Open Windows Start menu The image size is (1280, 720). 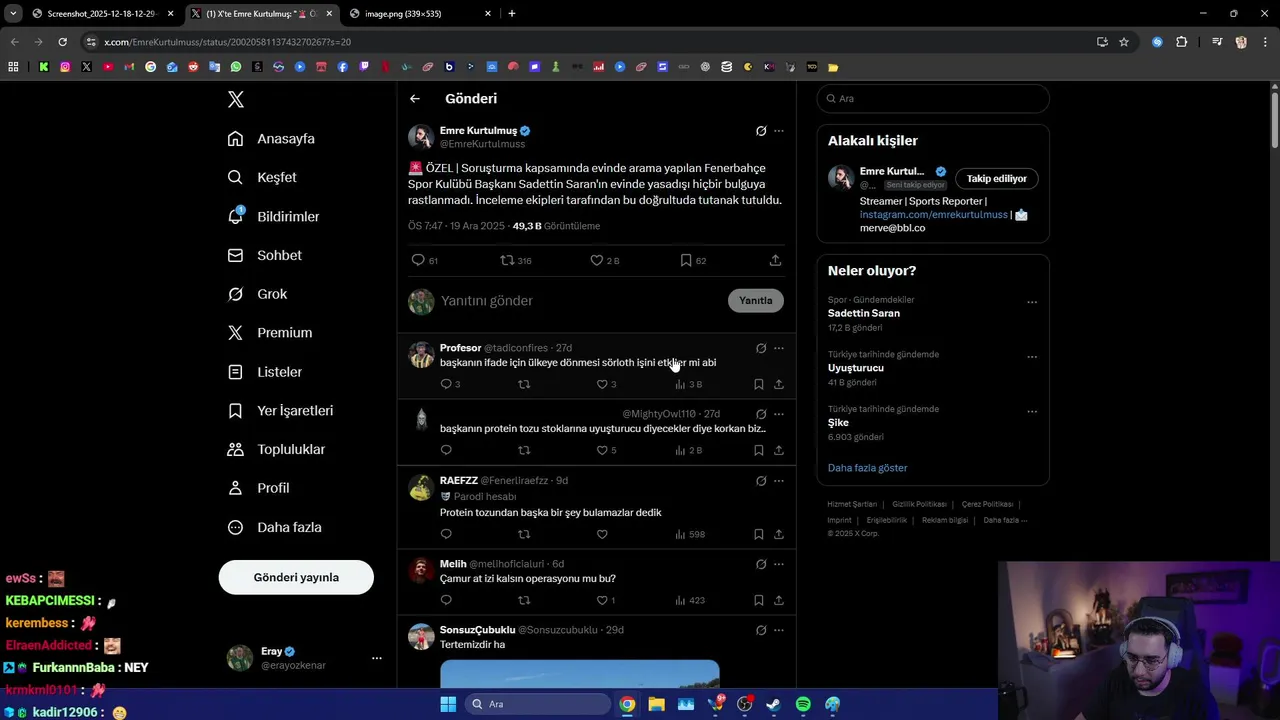click(x=448, y=704)
